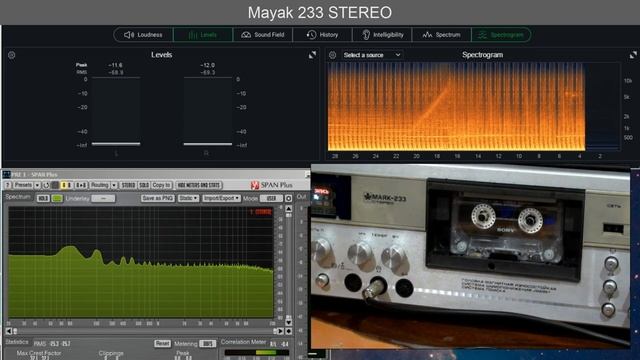
Task: Open Levels panel settings gear
Action: pyautogui.click(x=11, y=55)
